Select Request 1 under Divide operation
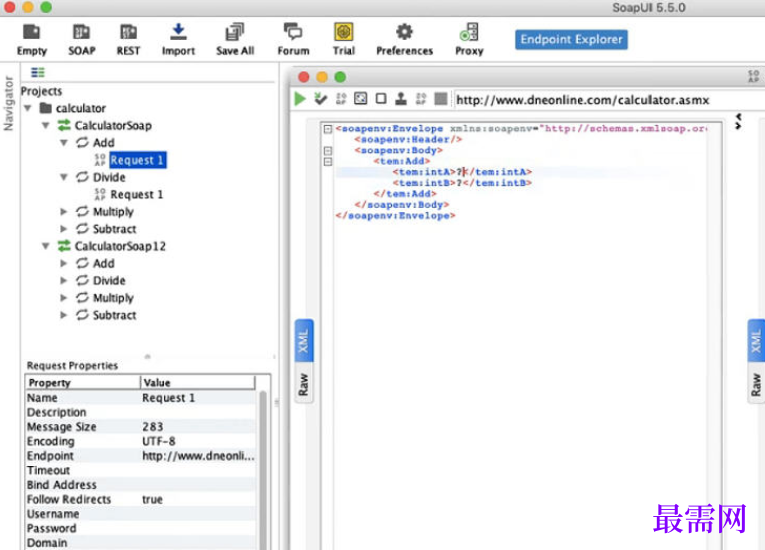Image resolution: width=765 pixels, height=550 pixels. point(137,195)
